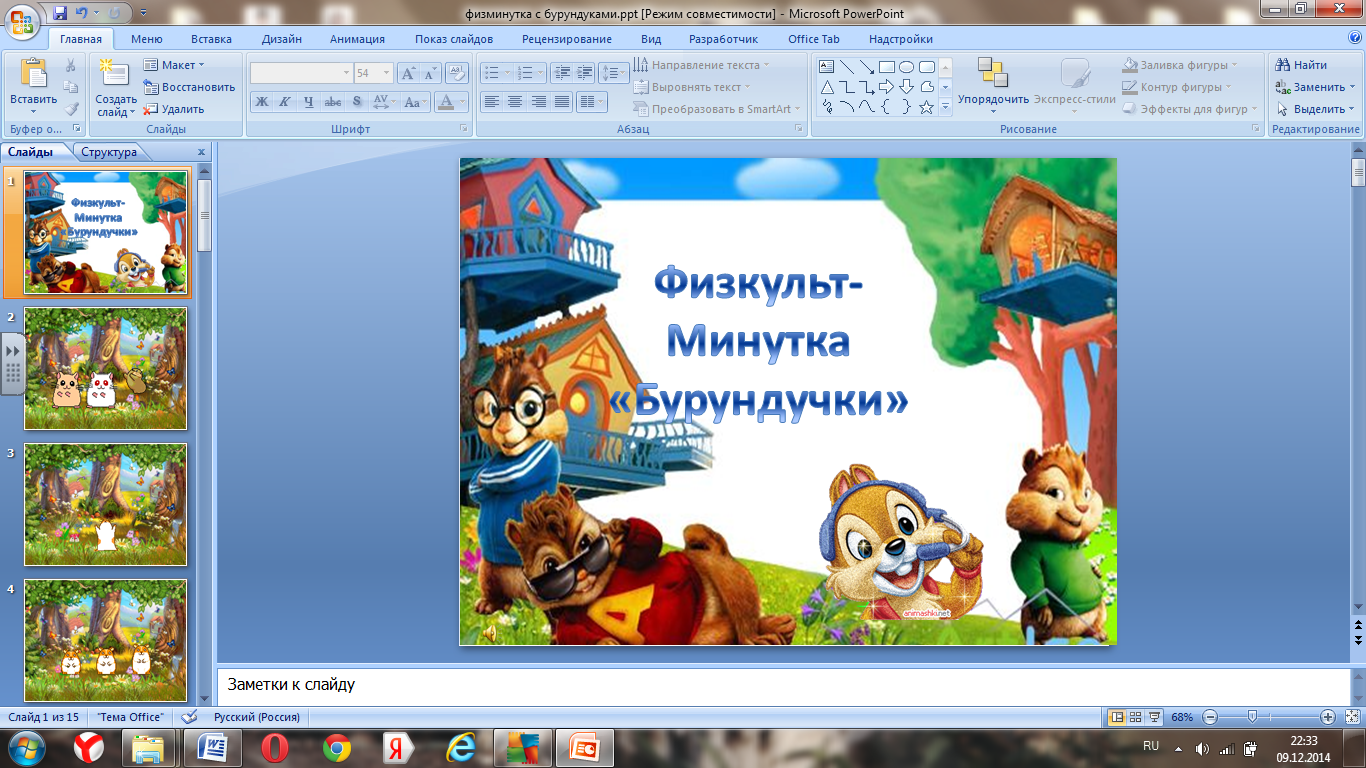The image size is (1366, 768).
Task: Open the Рецензирование tab
Action: click(x=567, y=39)
